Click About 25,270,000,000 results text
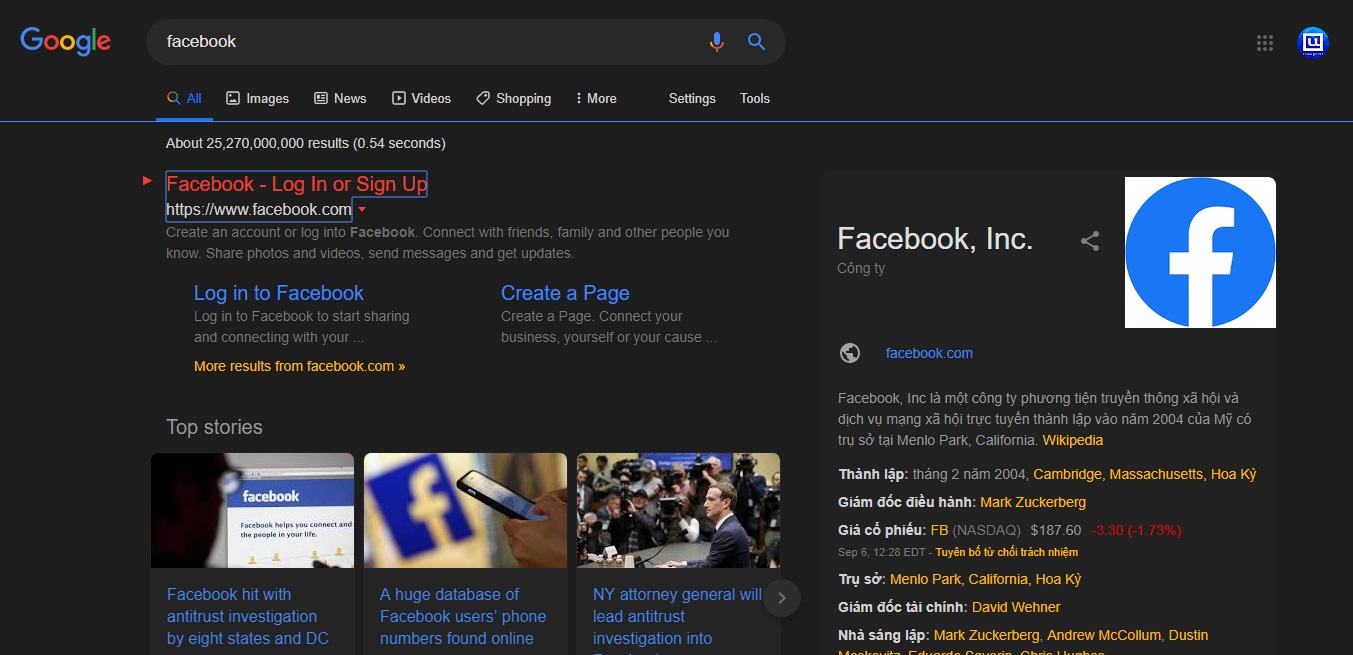 pyautogui.click(x=306, y=143)
